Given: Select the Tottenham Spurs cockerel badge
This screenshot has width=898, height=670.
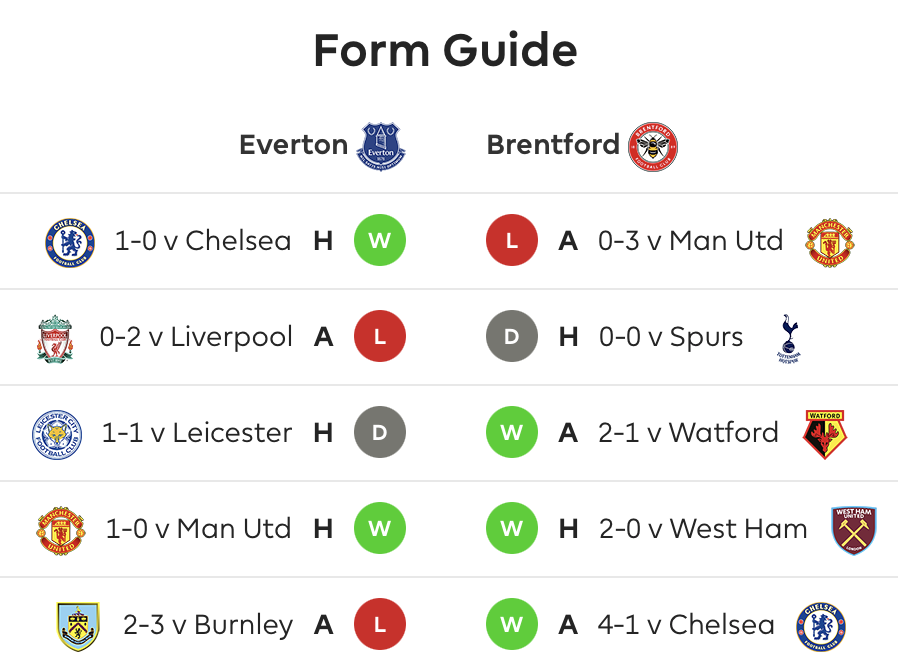Looking at the screenshot, I should [789, 338].
